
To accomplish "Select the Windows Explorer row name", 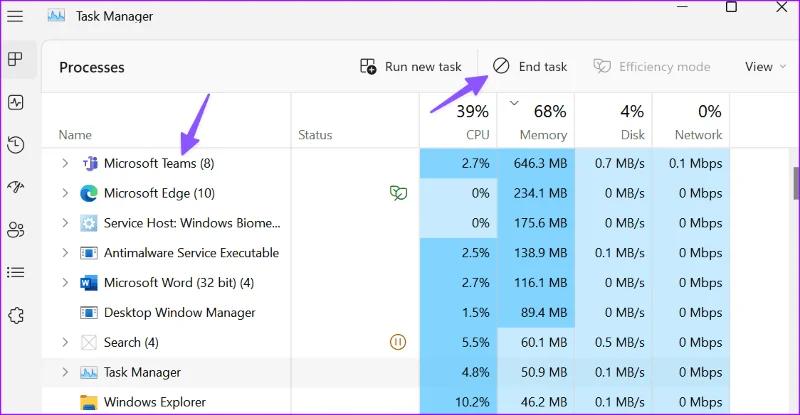I will pos(155,402).
